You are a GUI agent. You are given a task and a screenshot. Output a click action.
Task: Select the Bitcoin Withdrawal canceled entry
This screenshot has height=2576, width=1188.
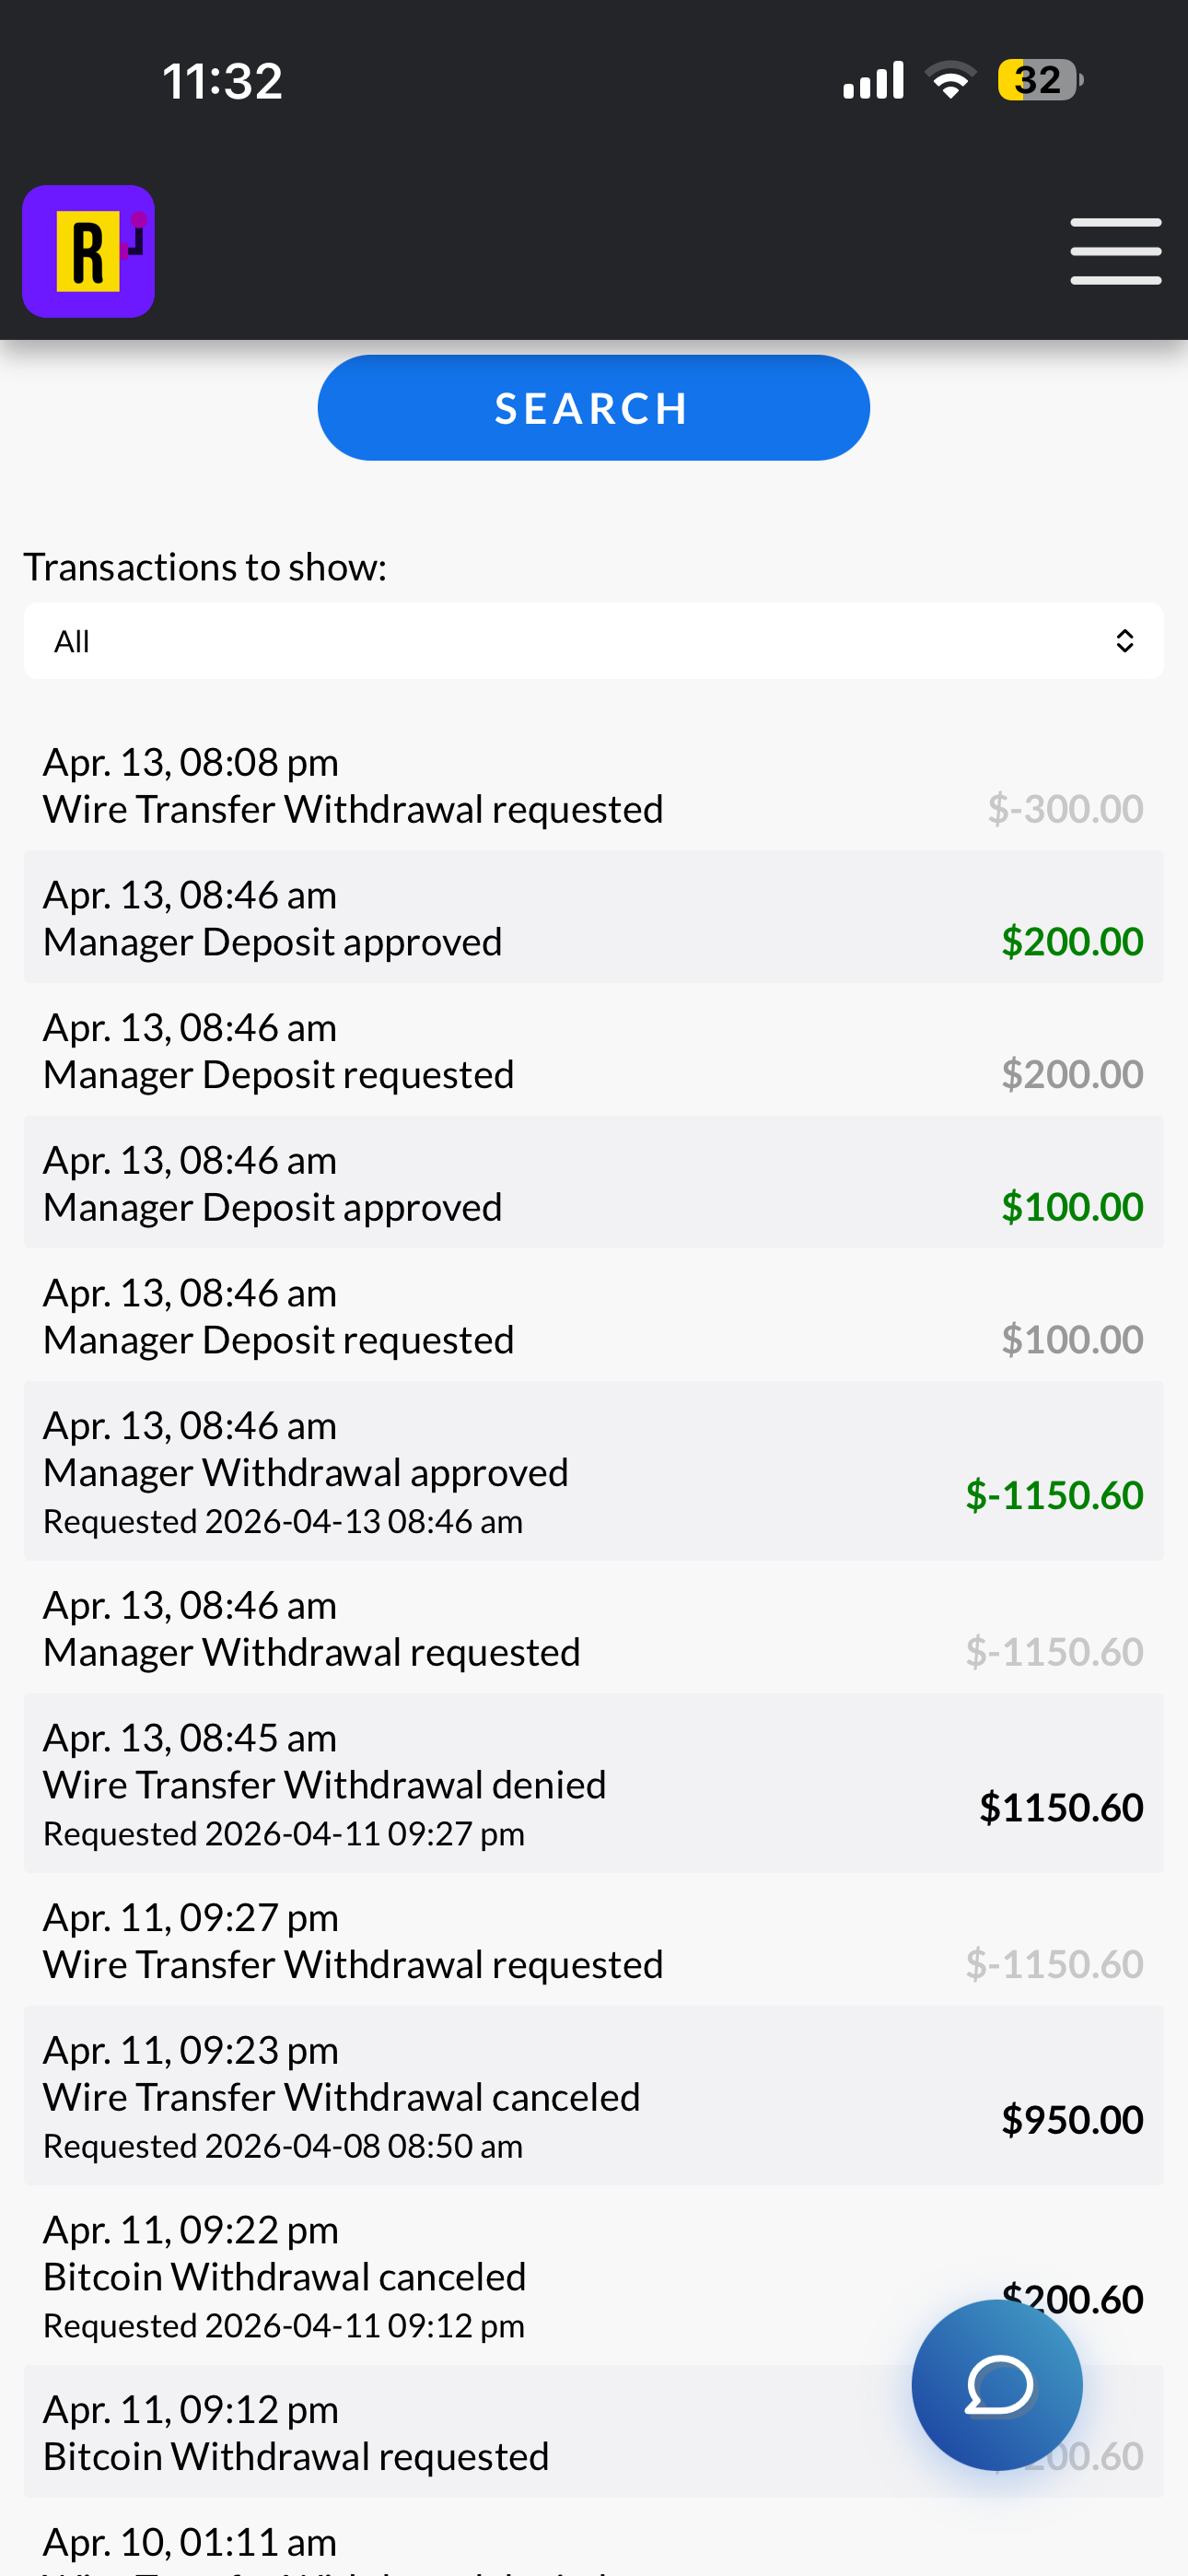coord(594,2275)
